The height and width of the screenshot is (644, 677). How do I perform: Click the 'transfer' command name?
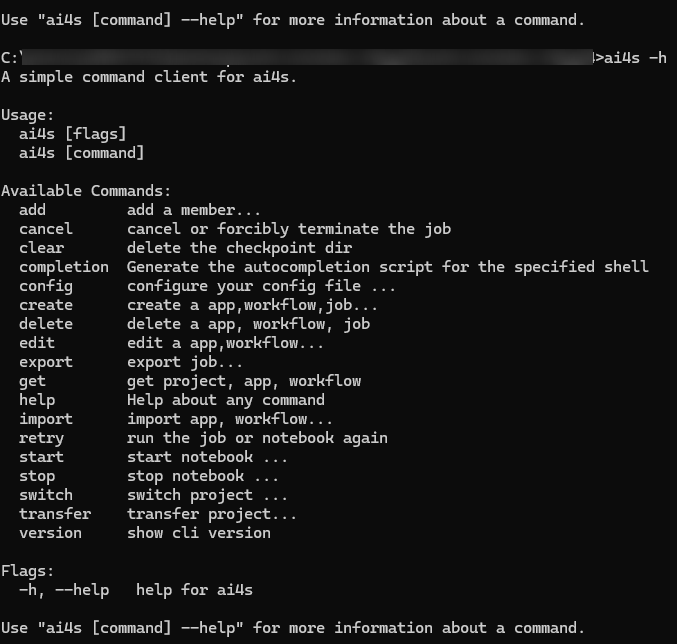coord(55,514)
